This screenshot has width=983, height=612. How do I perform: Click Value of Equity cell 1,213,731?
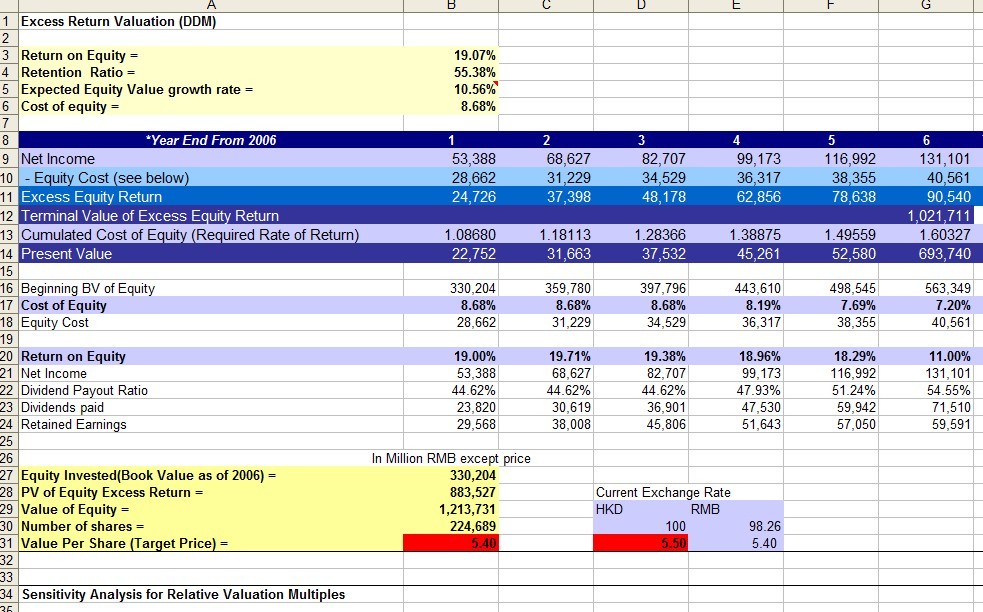[x=451, y=509]
